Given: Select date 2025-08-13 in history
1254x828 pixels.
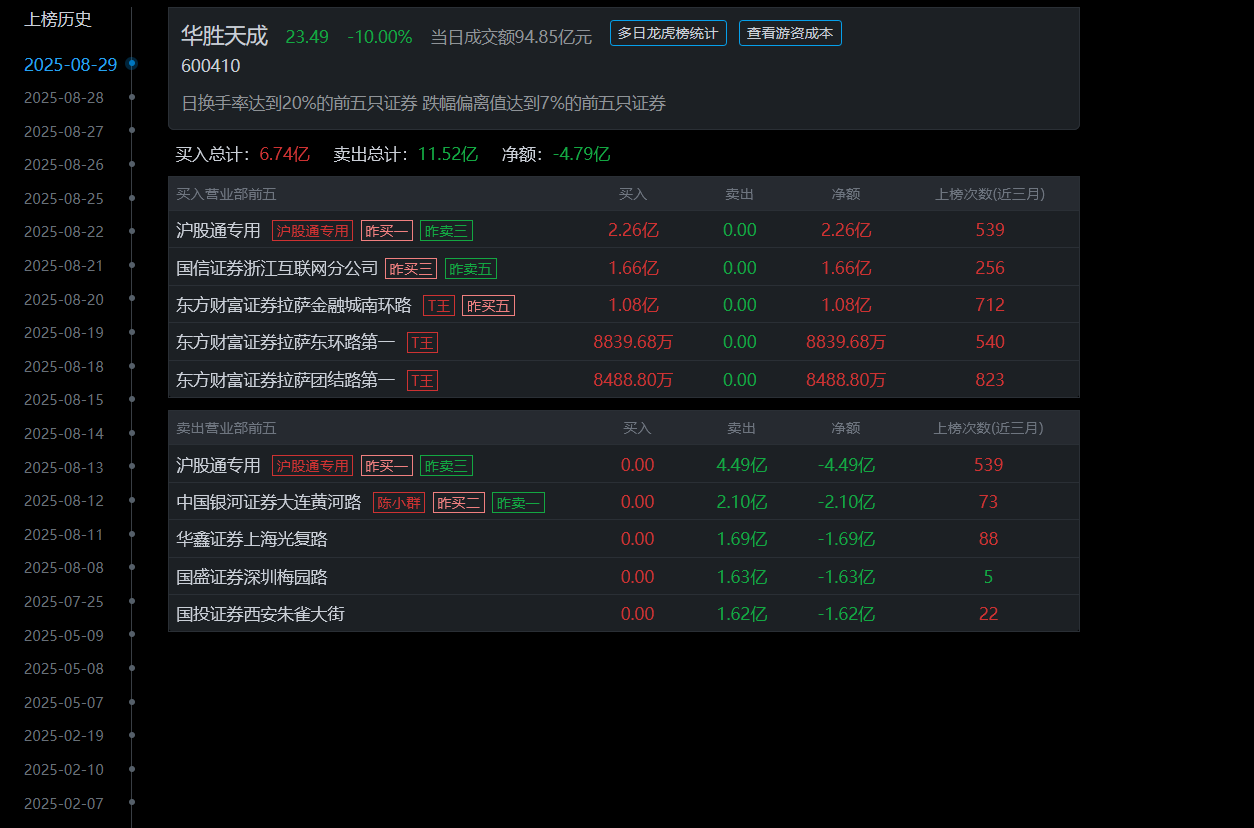Looking at the screenshot, I should (64, 468).
